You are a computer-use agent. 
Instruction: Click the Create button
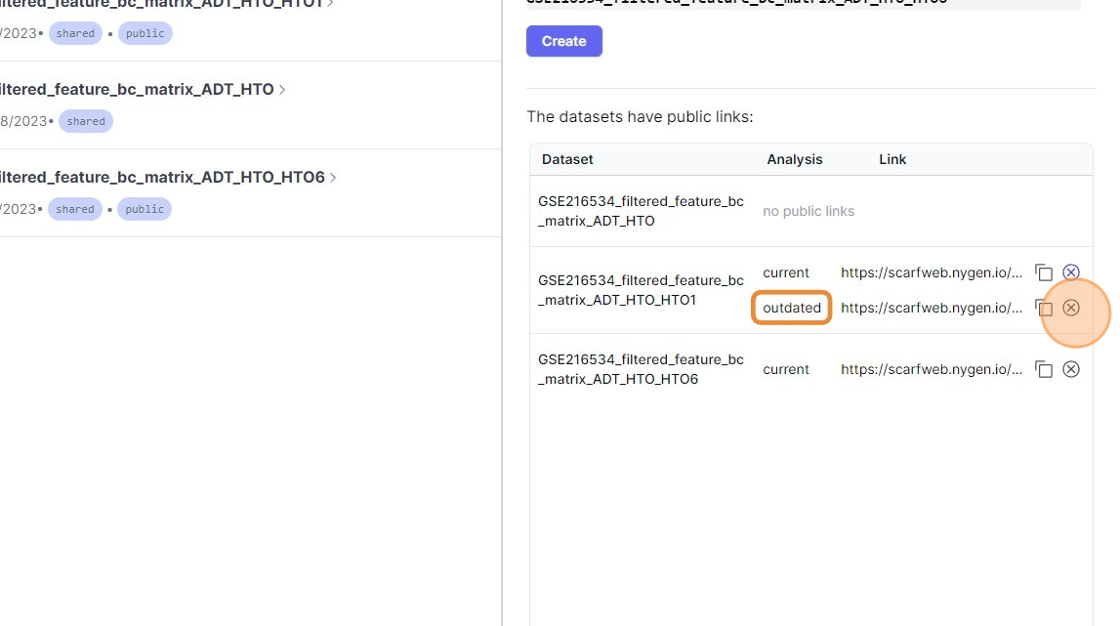tap(564, 41)
